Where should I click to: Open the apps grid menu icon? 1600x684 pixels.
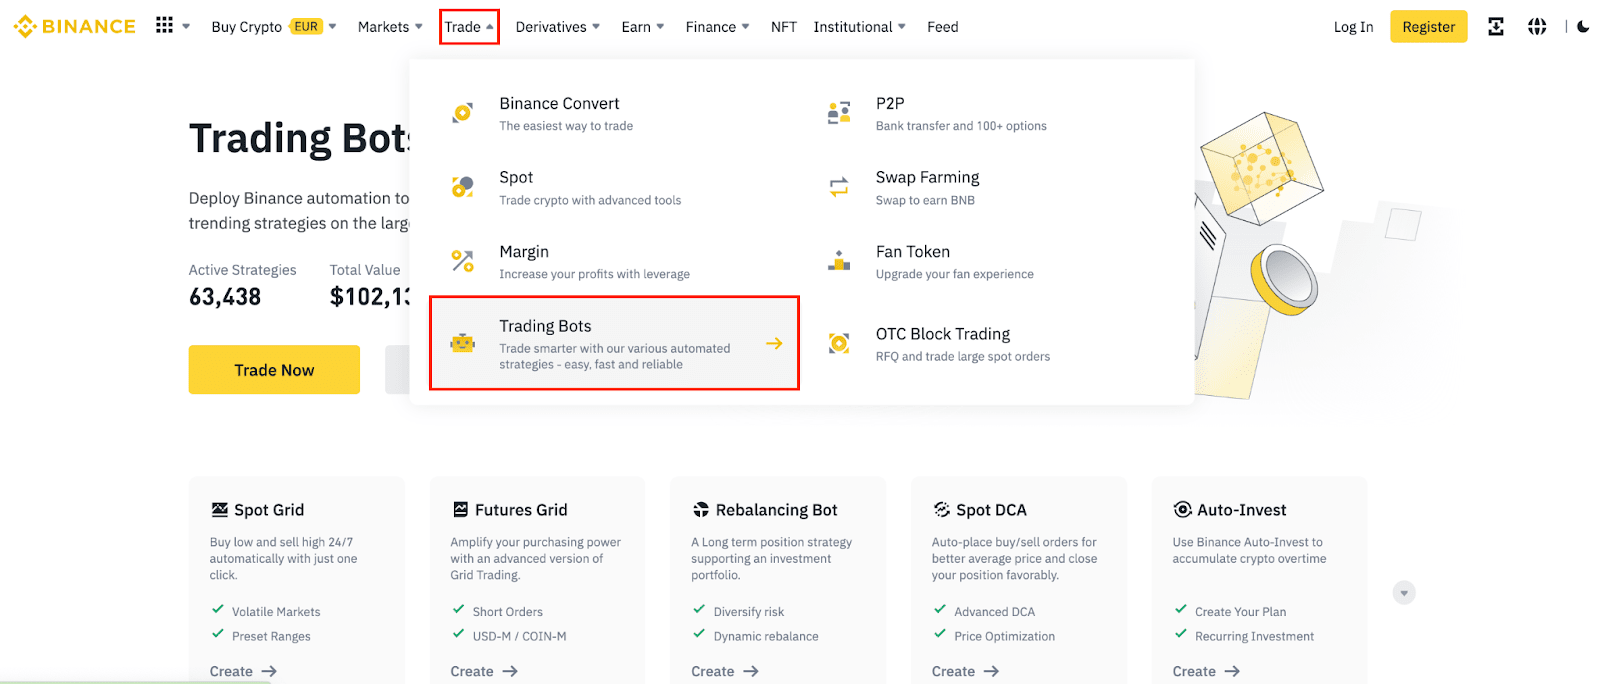[164, 26]
